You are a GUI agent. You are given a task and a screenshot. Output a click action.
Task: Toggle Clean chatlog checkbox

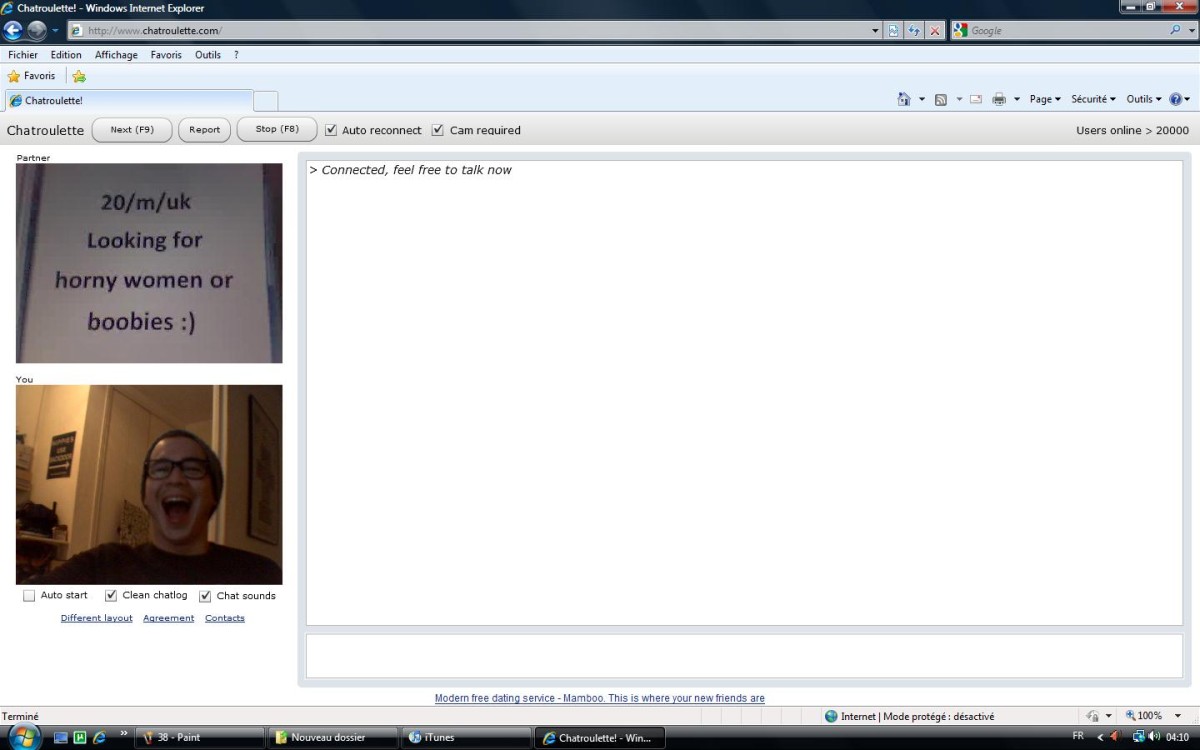point(111,596)
